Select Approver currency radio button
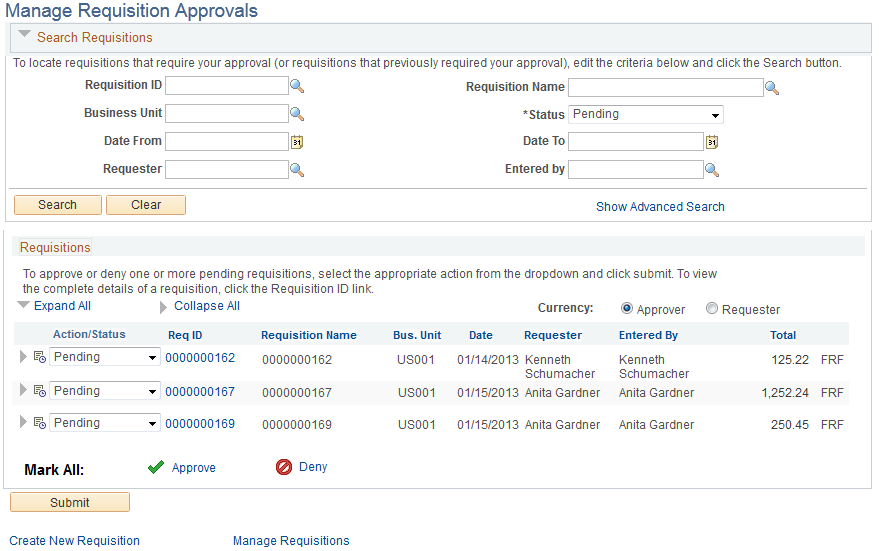This screenshot has width=879, height=551. (x=627, y=308)
